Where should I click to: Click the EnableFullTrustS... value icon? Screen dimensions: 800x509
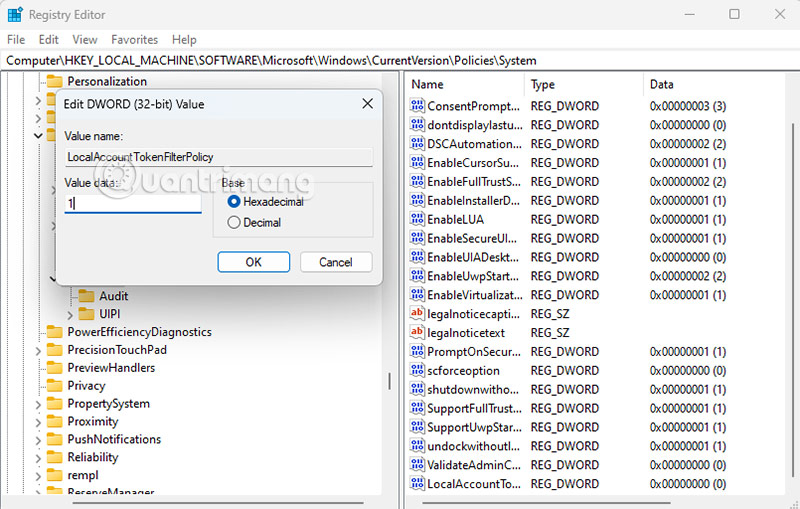click(417, 181)
